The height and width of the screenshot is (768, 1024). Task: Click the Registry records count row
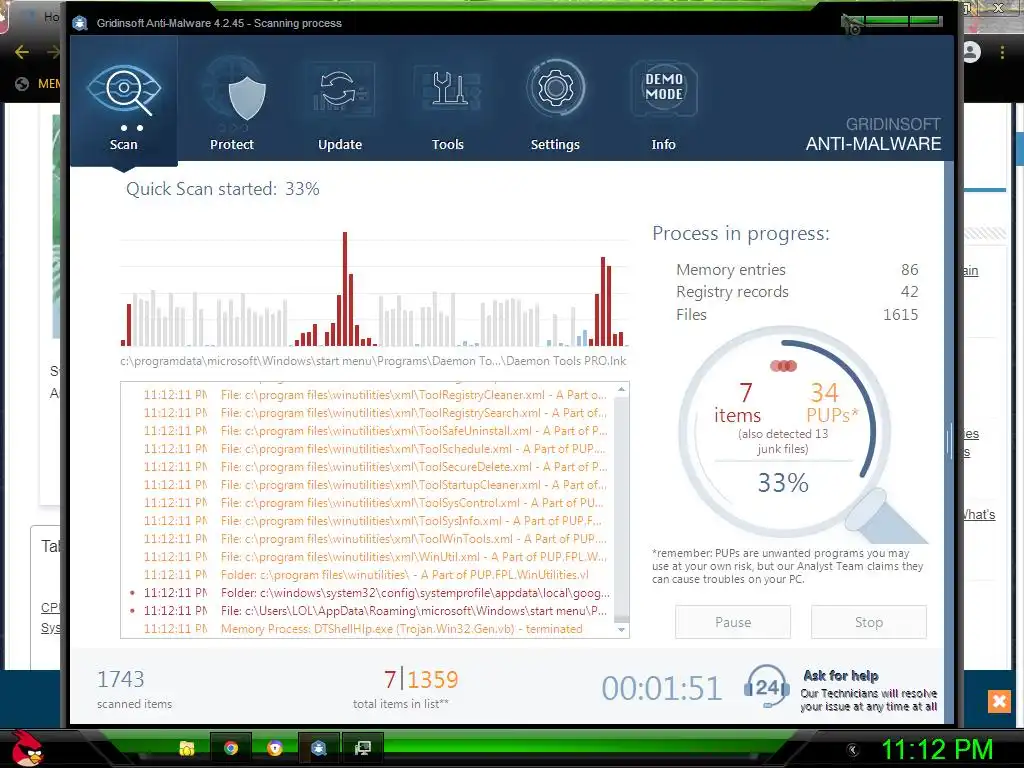(x=797, y=292)
